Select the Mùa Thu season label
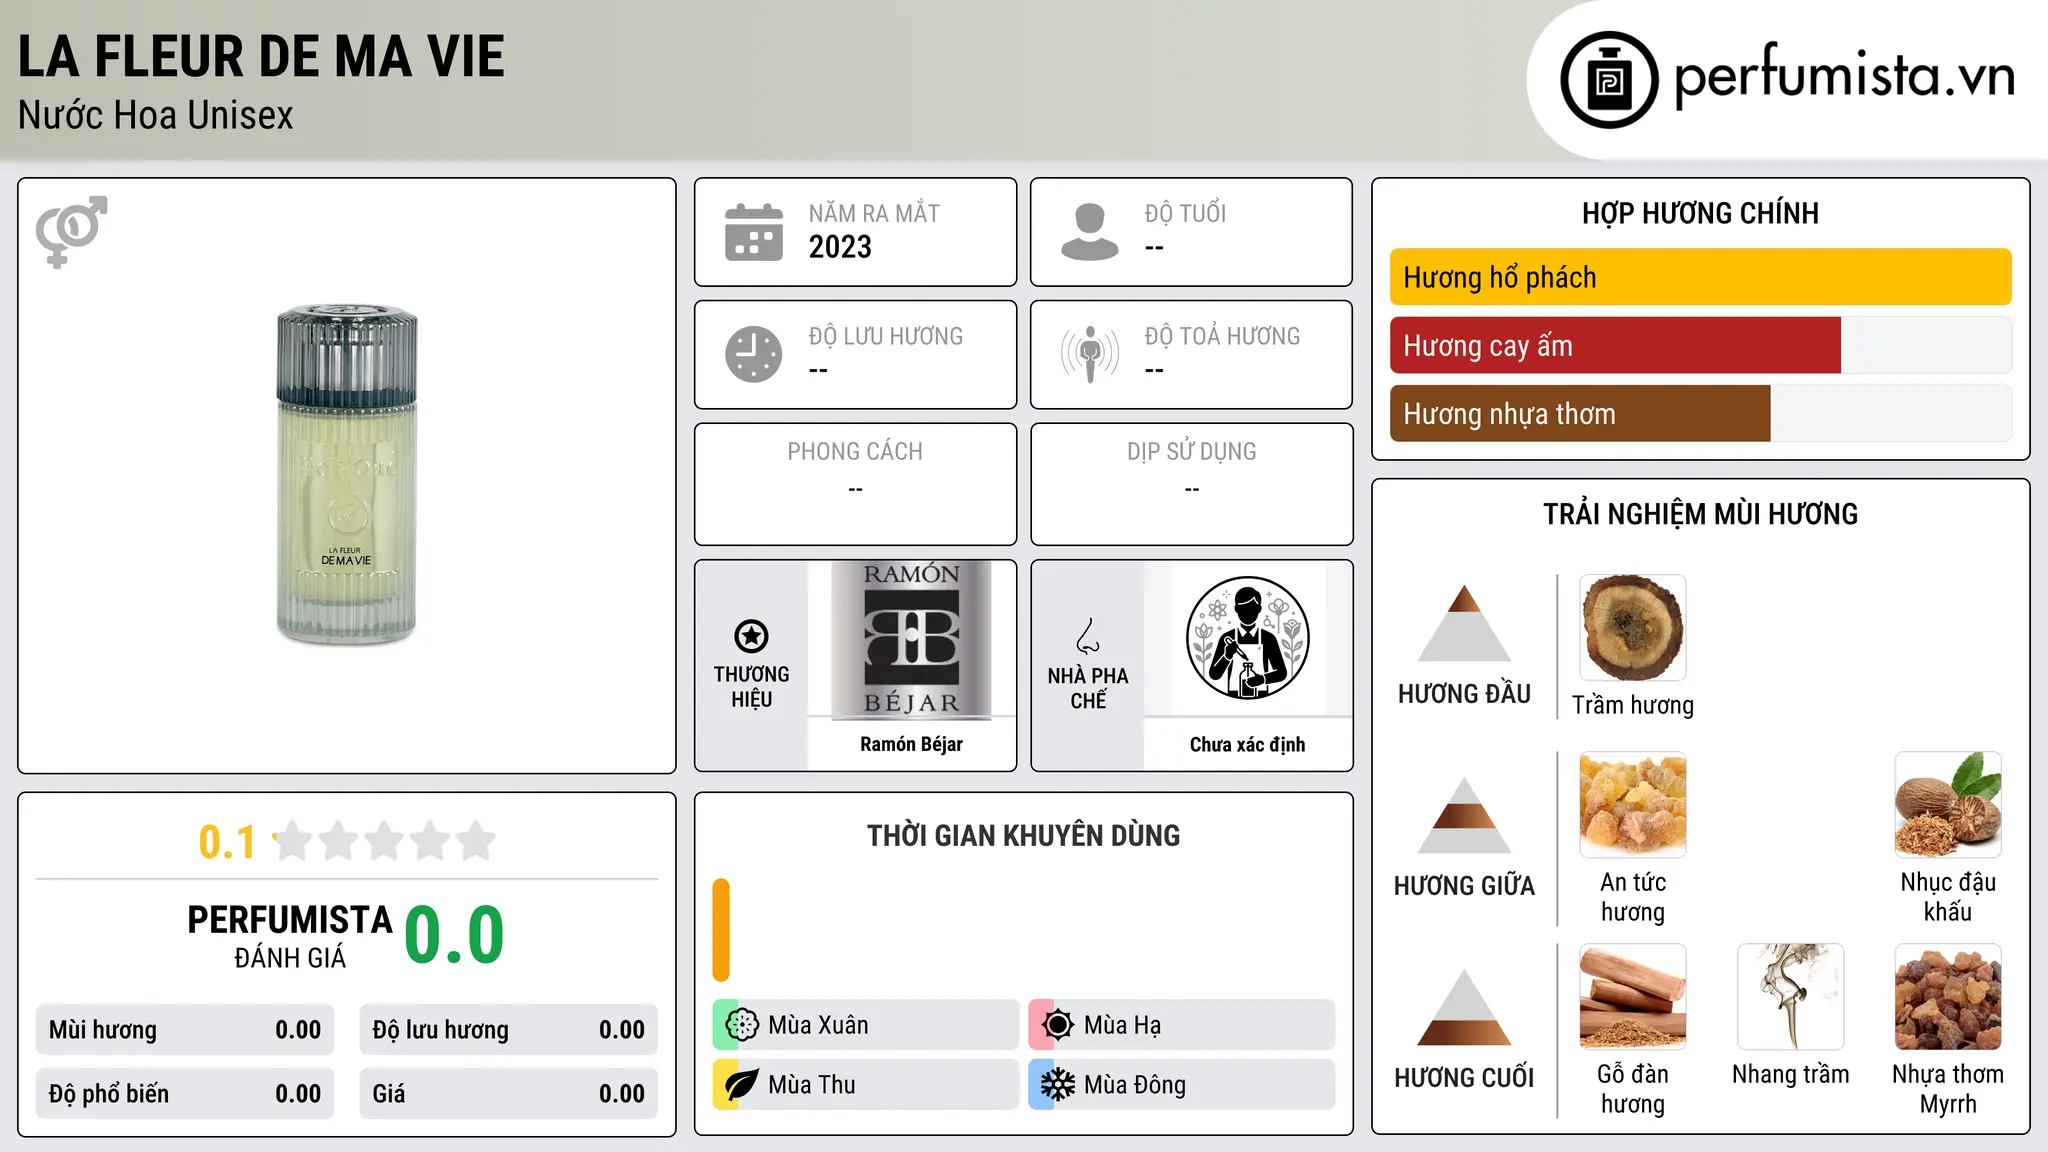This screenshot has width=2048, height=1152. coord(812,1085)
